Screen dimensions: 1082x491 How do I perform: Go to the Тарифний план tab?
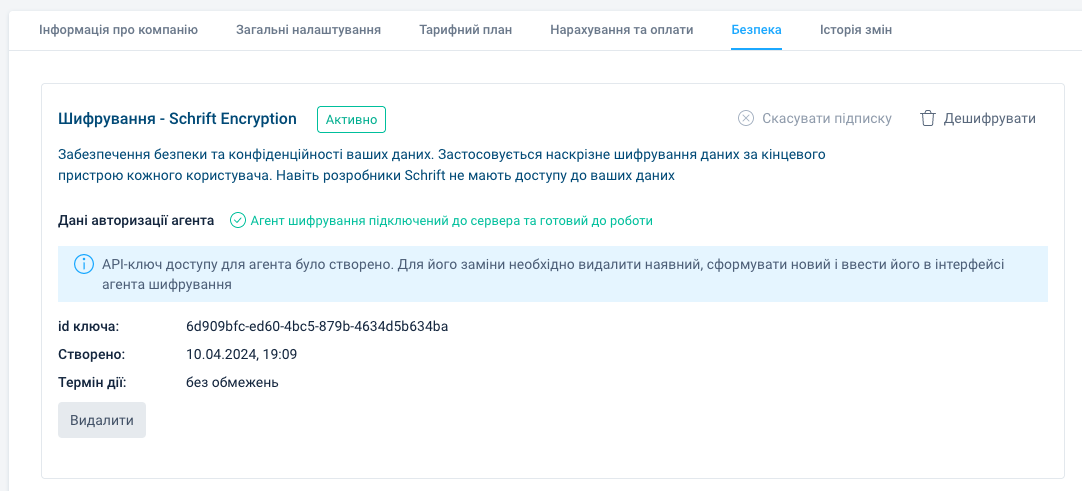point(465,30)
